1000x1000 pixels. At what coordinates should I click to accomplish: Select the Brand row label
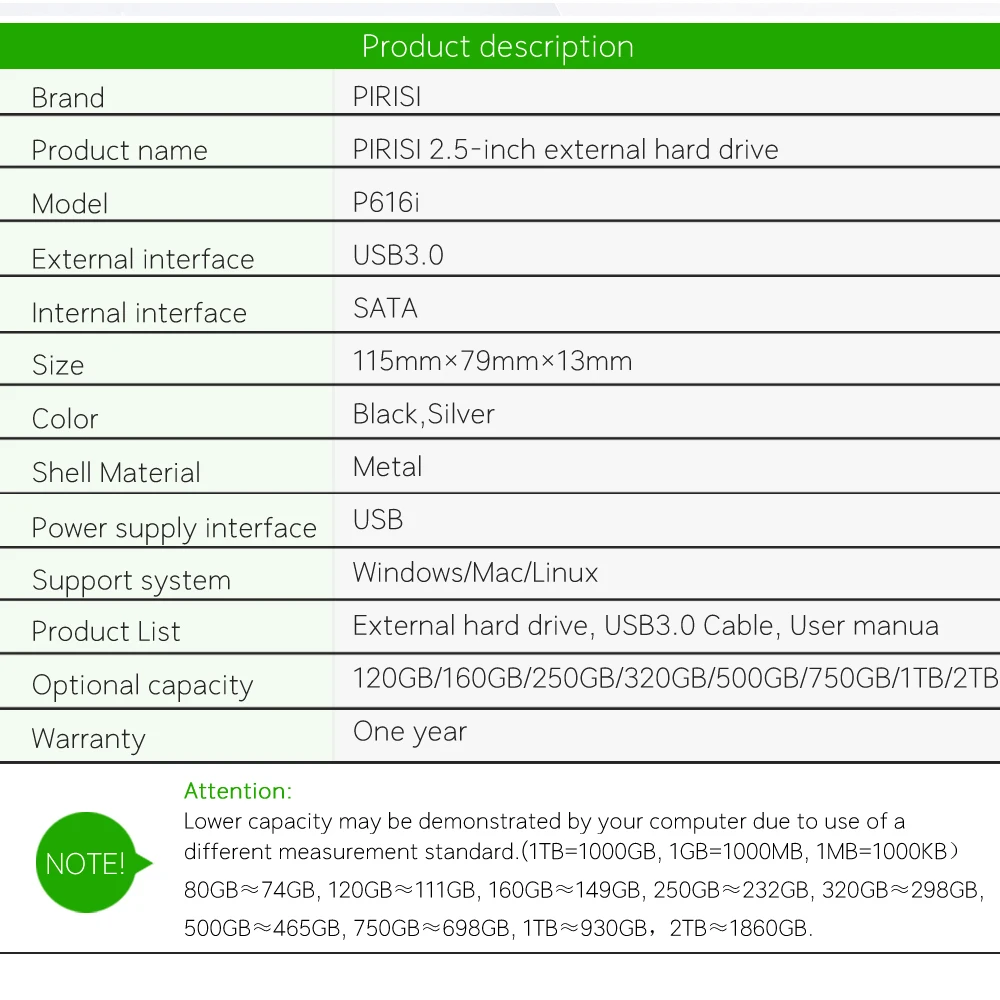pos(68,98)
